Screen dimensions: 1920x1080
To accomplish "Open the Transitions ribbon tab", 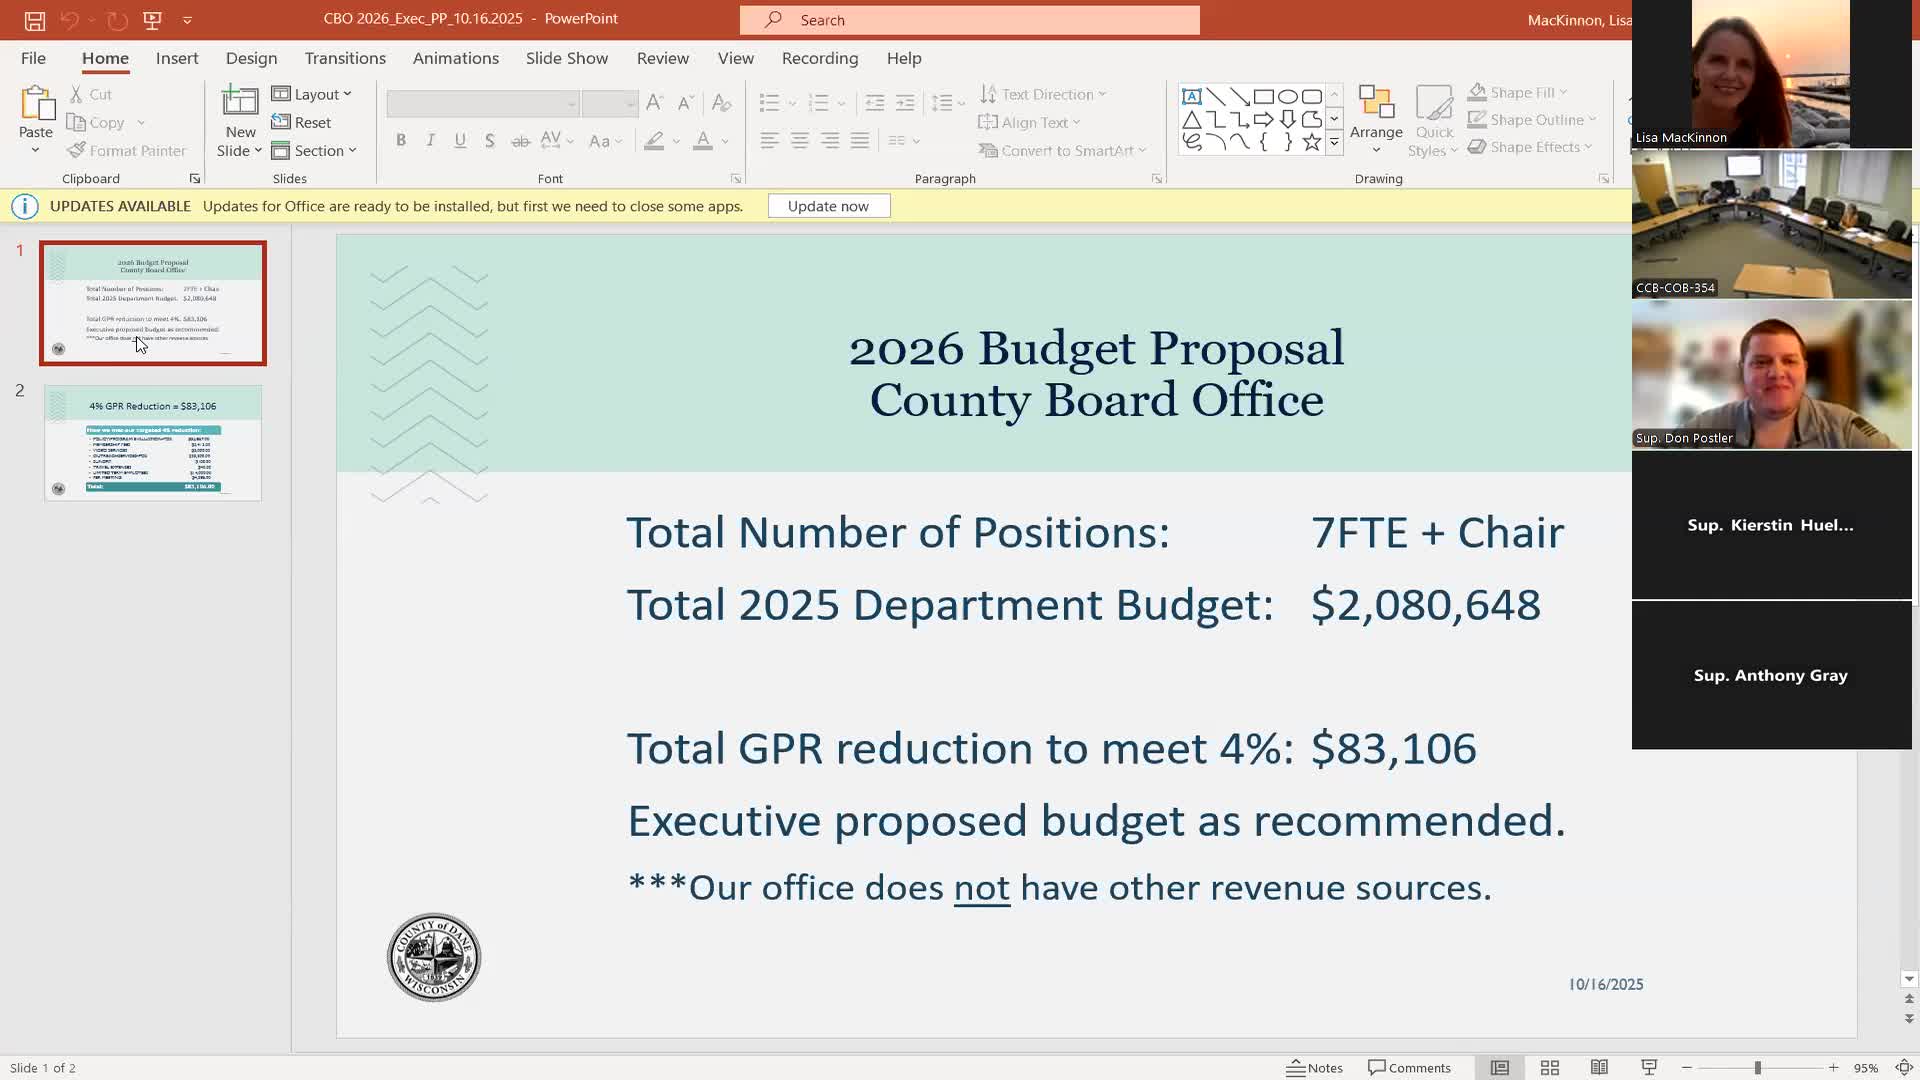I will click(x=345, y=58).
